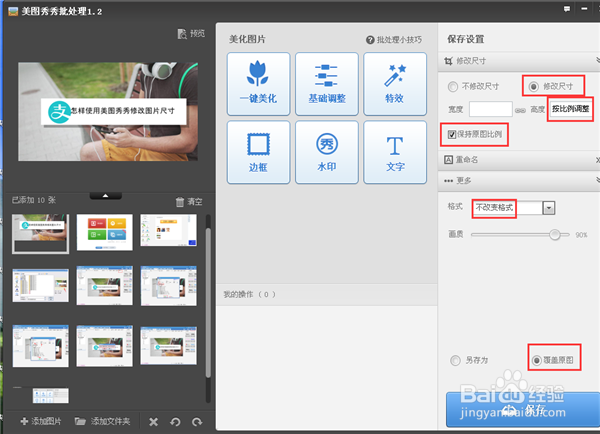Click the 我的操作 (0) operations header
Viewport: 600px width, 434px height.
pyautogui.click(x=326, y=294)
